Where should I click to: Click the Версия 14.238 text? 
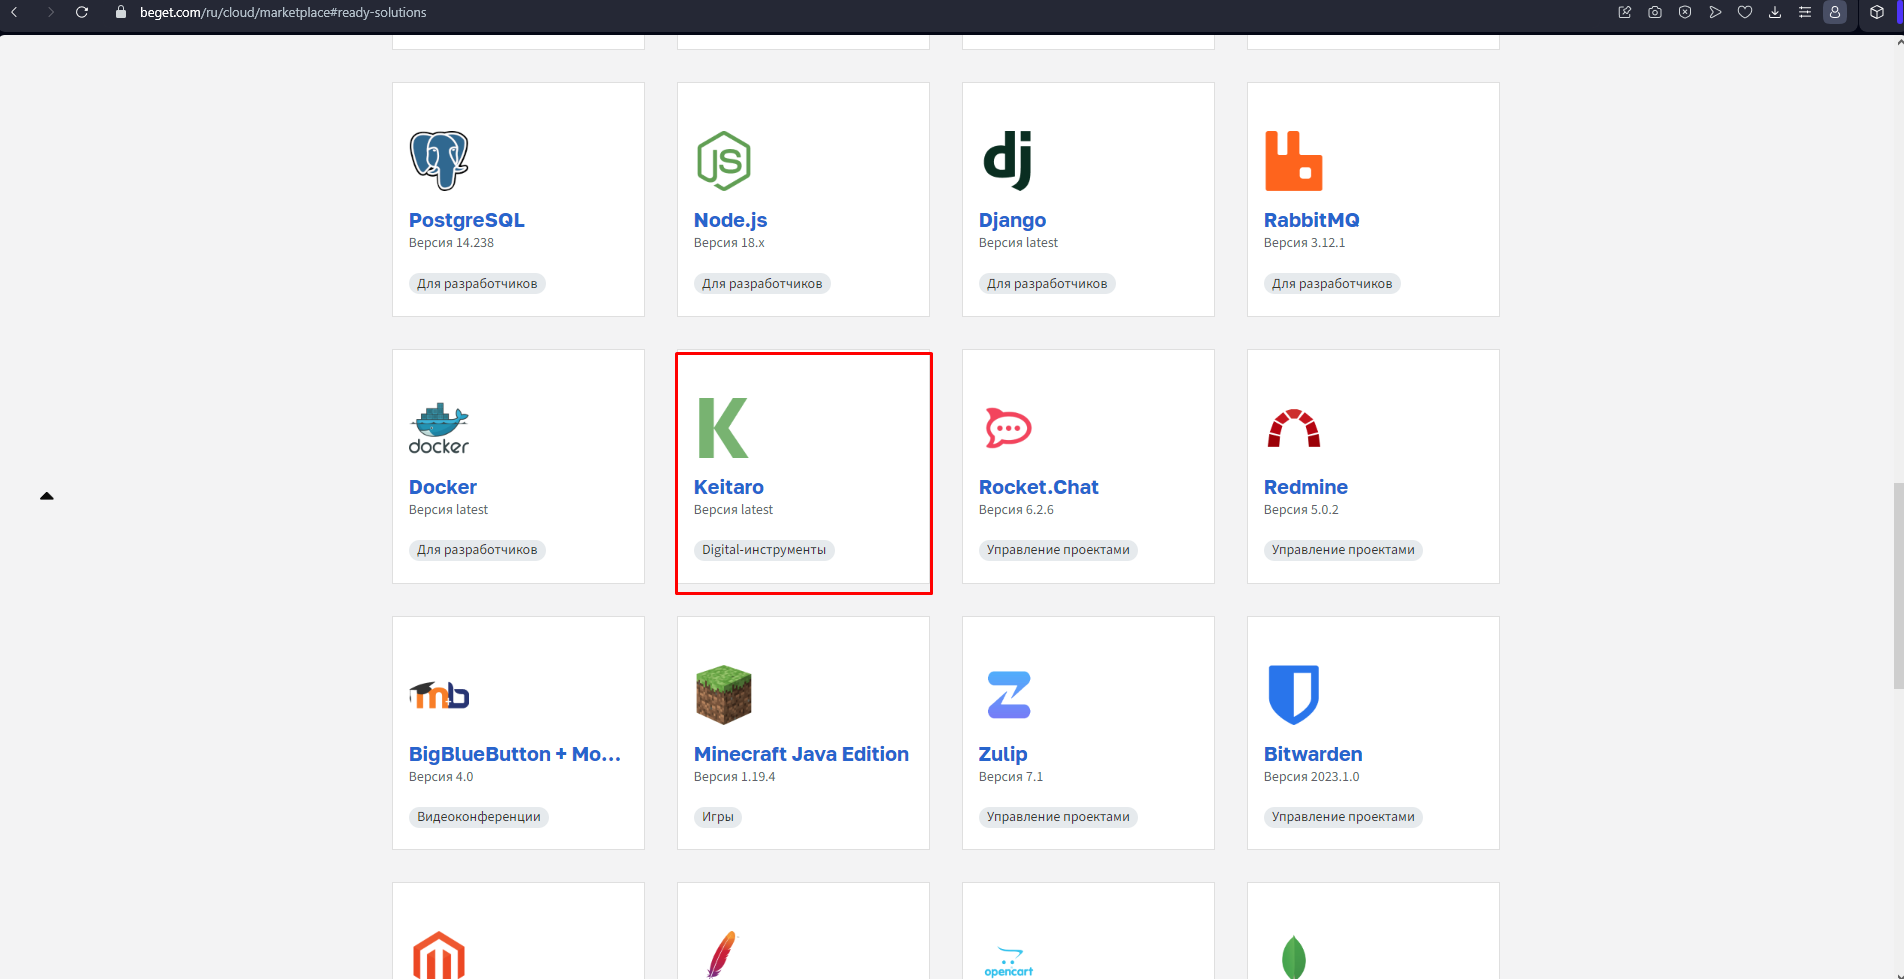pyautogui.click(x=451, y=243)
